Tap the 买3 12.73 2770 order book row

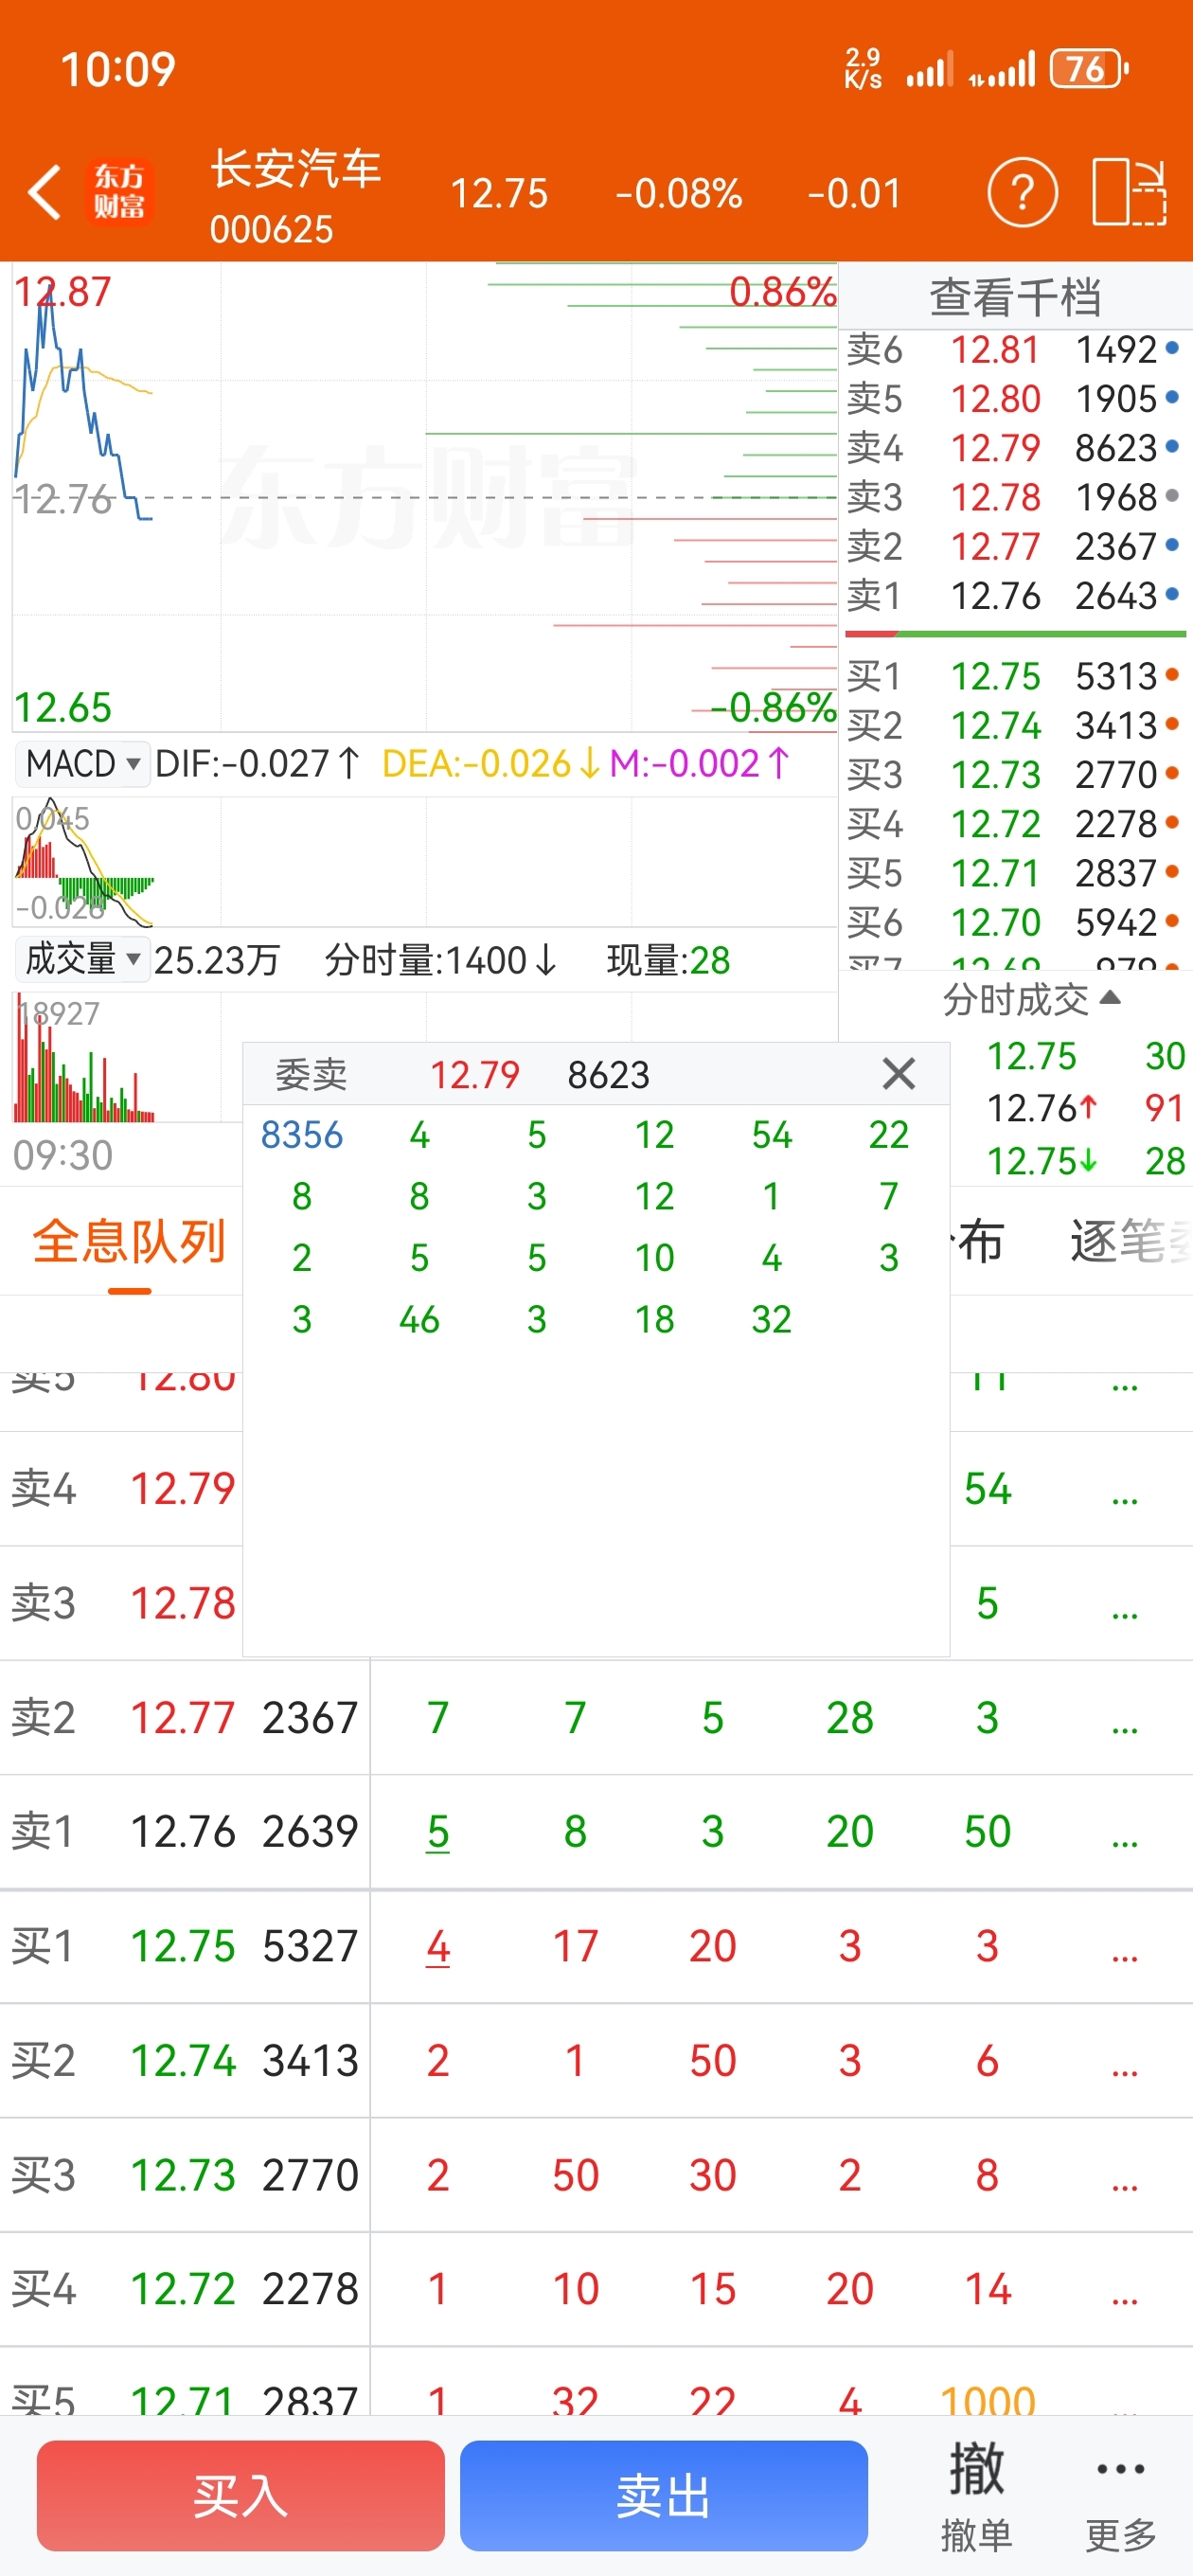[1015, 775]
